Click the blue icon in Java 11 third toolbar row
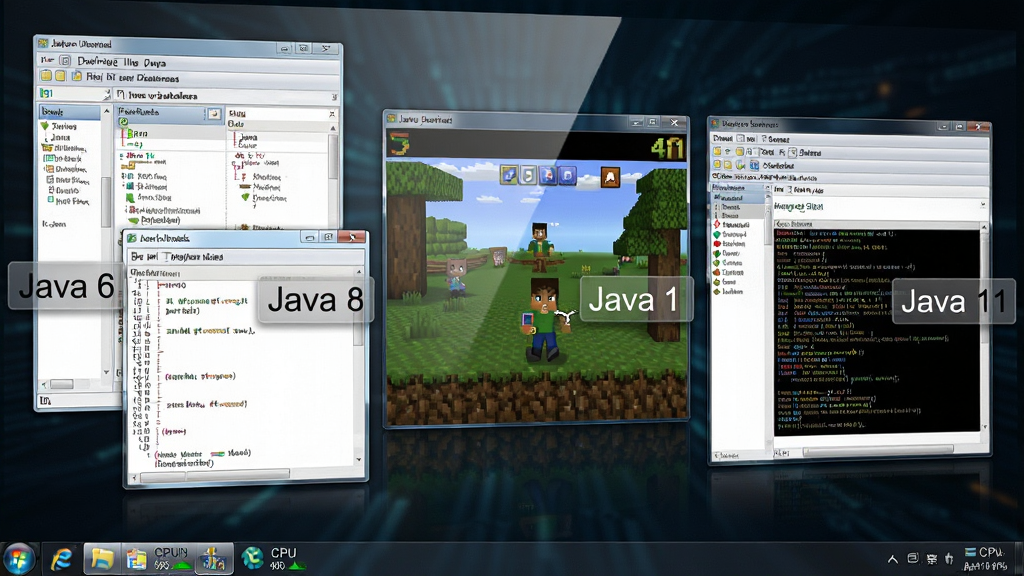 [x=754, y=165]
